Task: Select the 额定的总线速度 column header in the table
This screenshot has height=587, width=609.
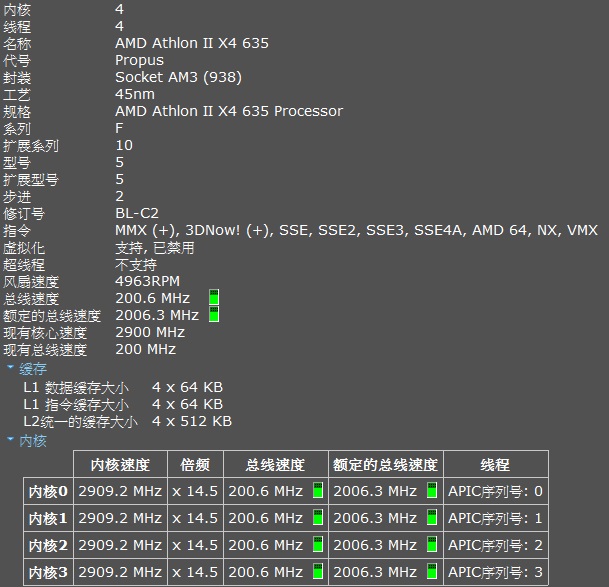Action: tap(386, 464)
